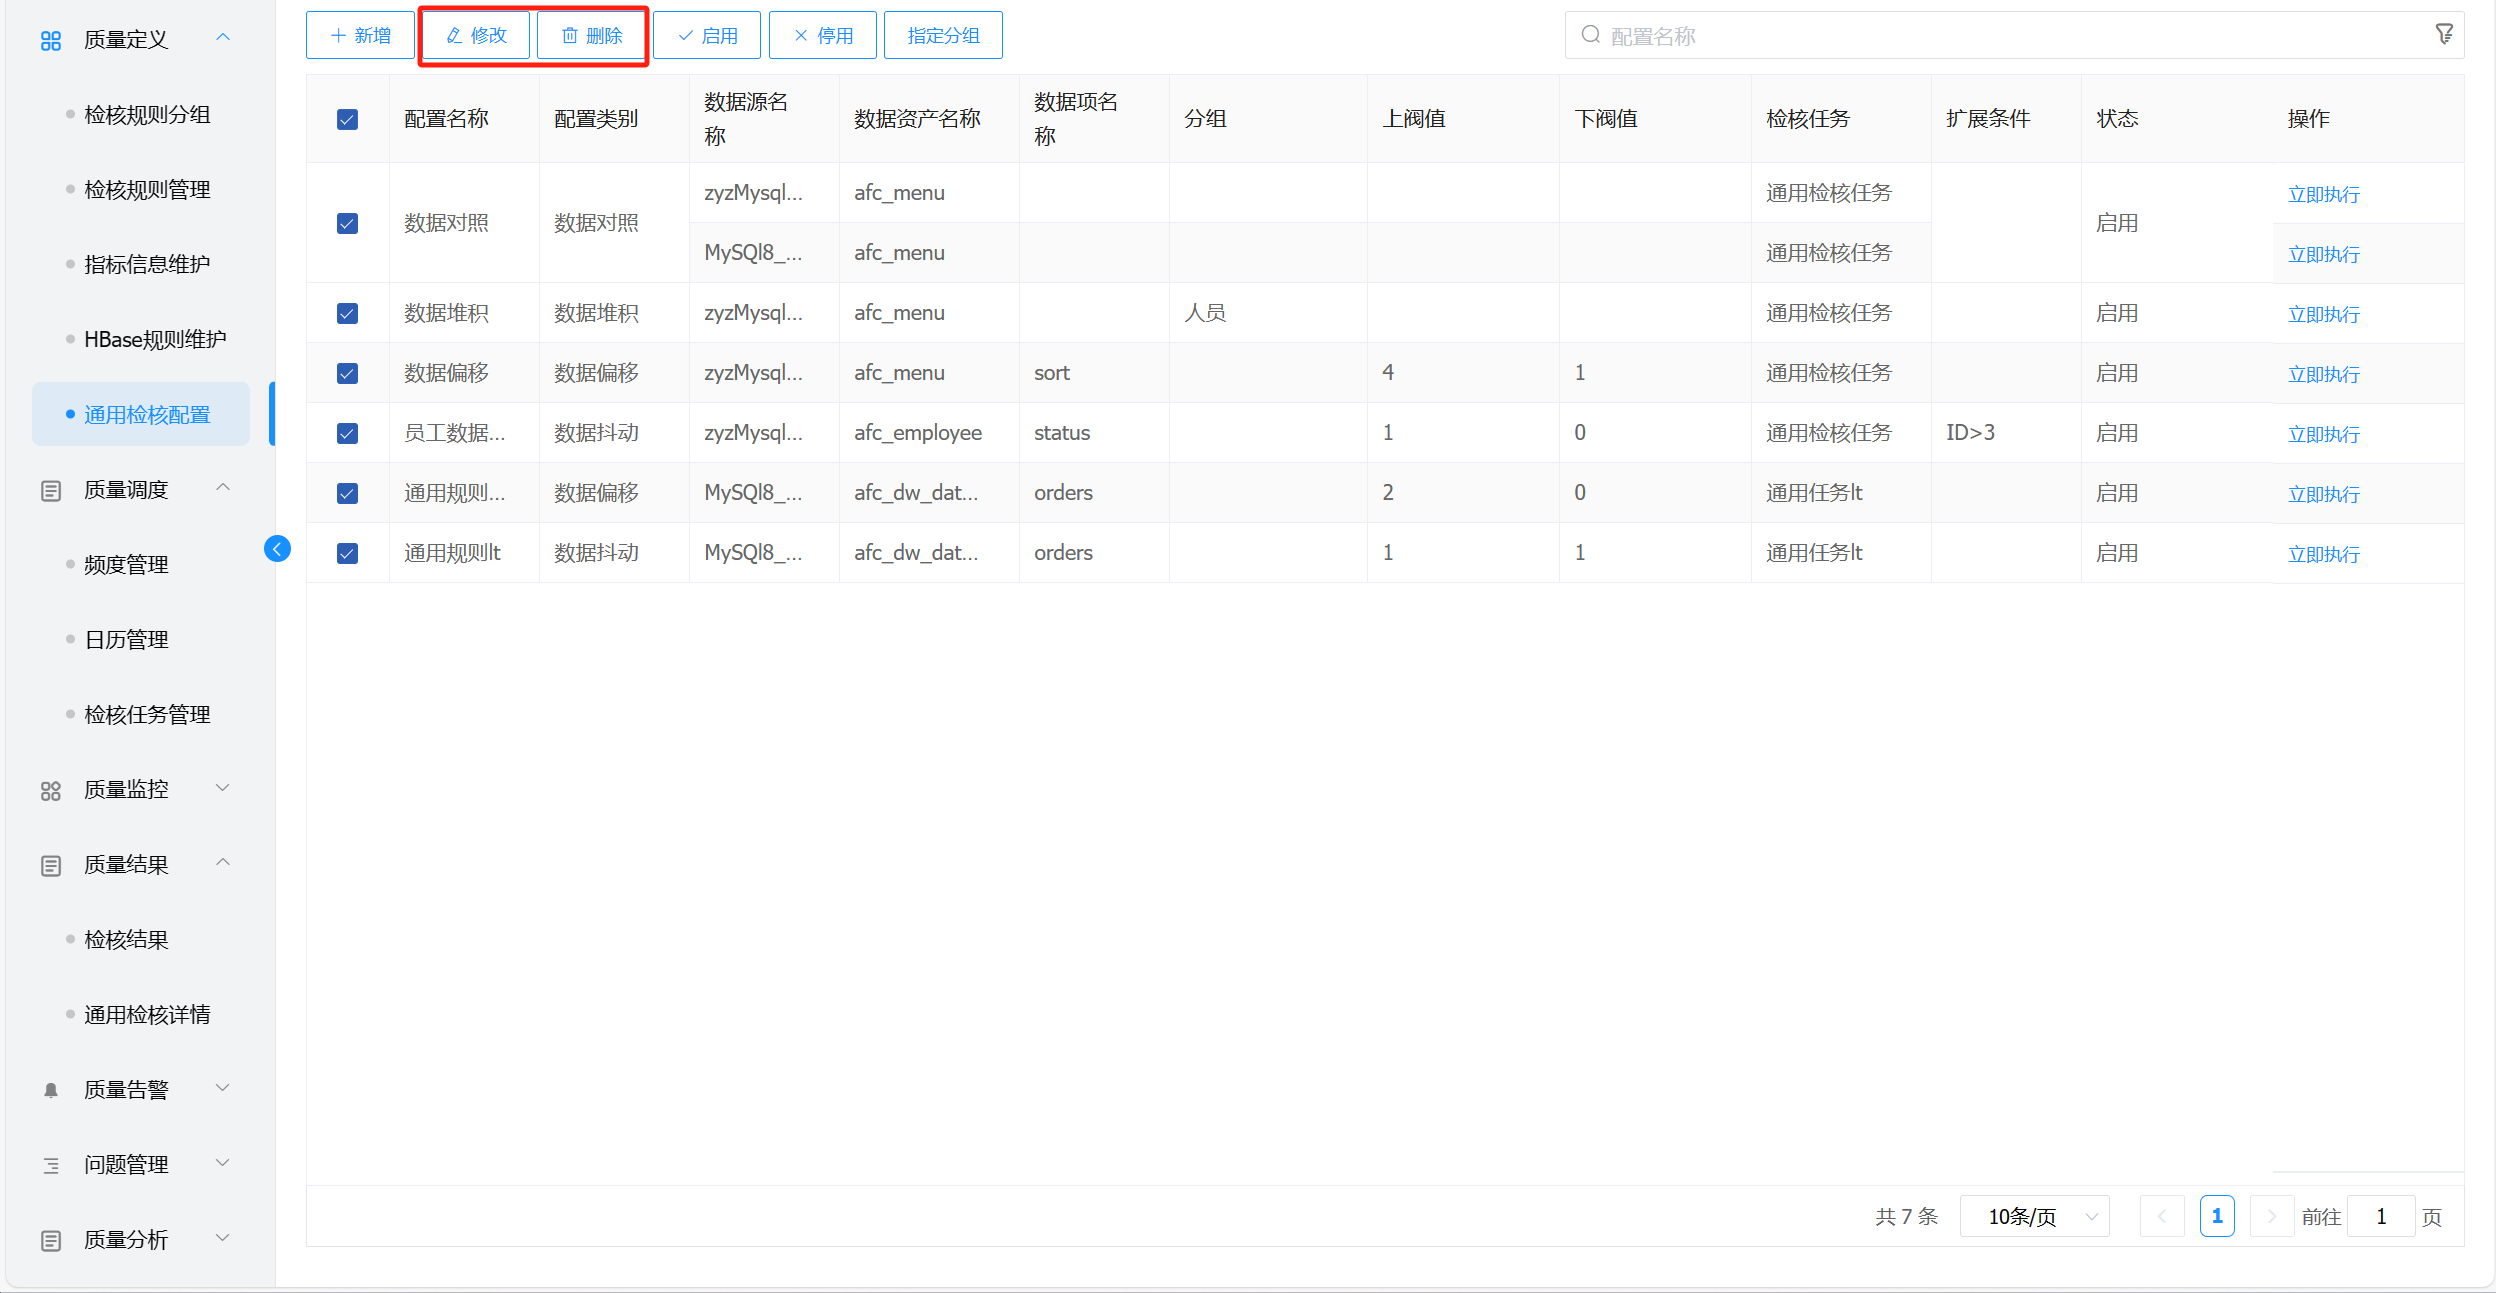Toggle the 通用规则lt row checkbox
The image size is (2496, 1293).
[347, 554]
